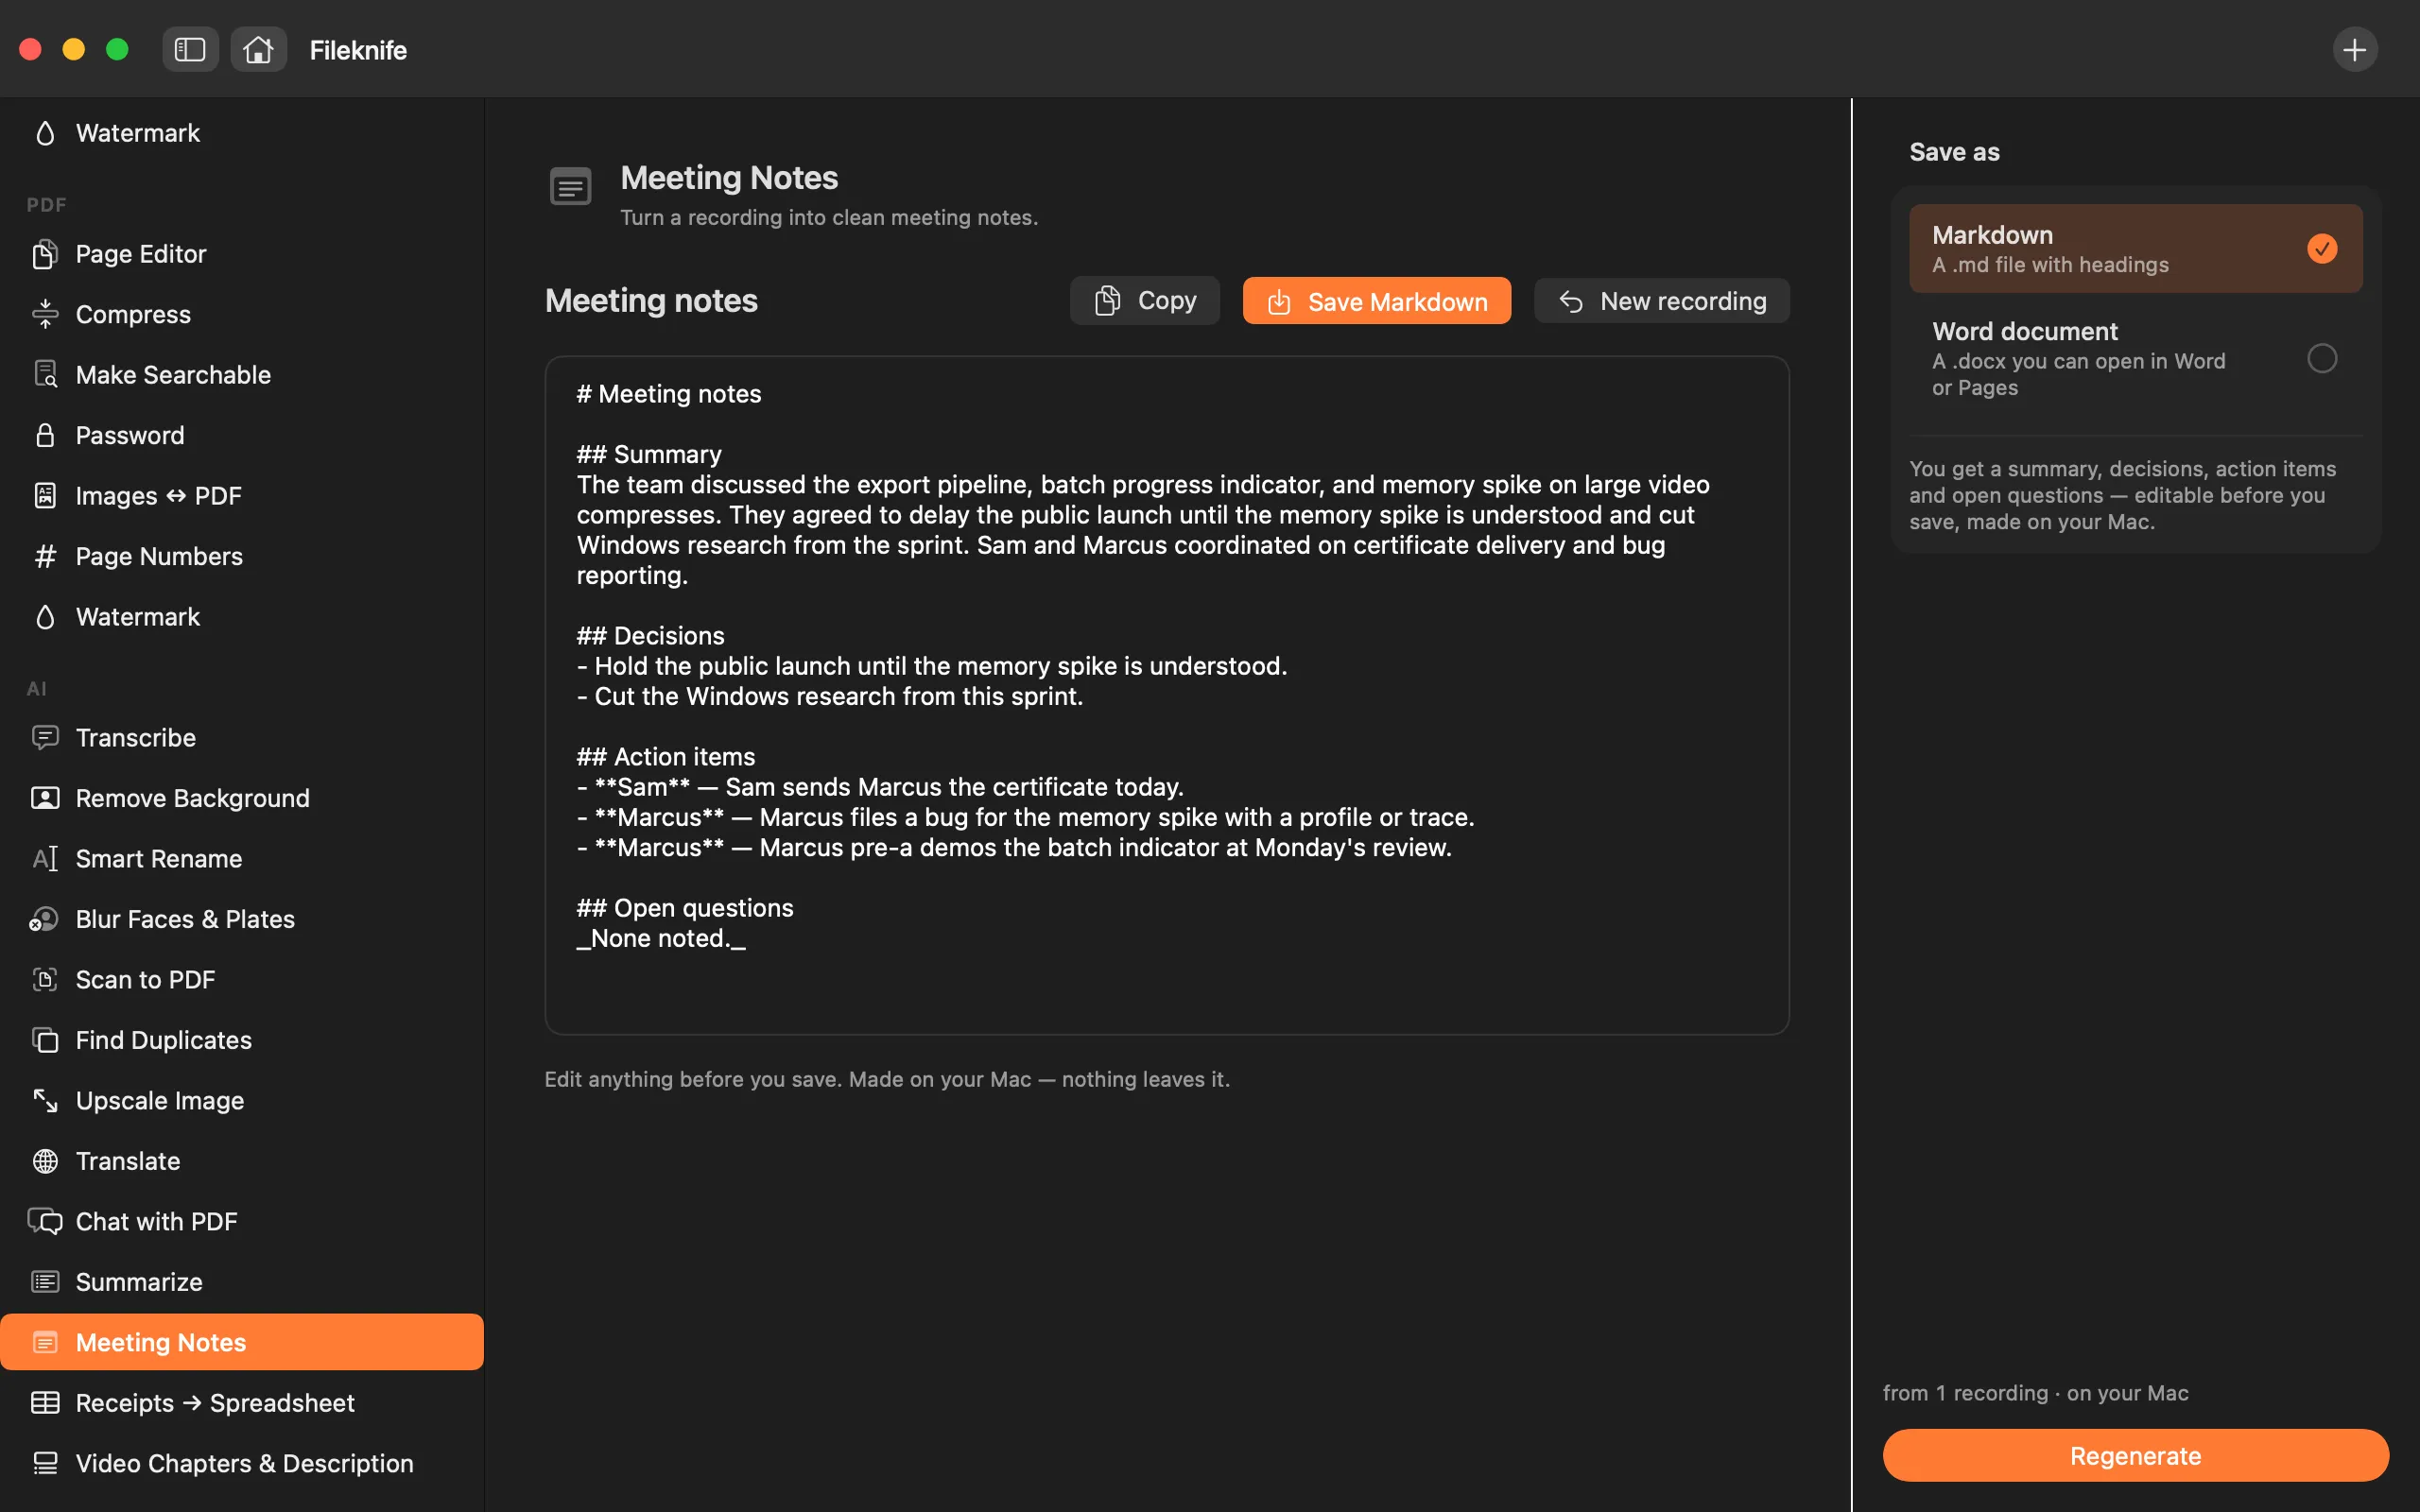Open the Chat with PDF bubble icon

(45, 1222)
